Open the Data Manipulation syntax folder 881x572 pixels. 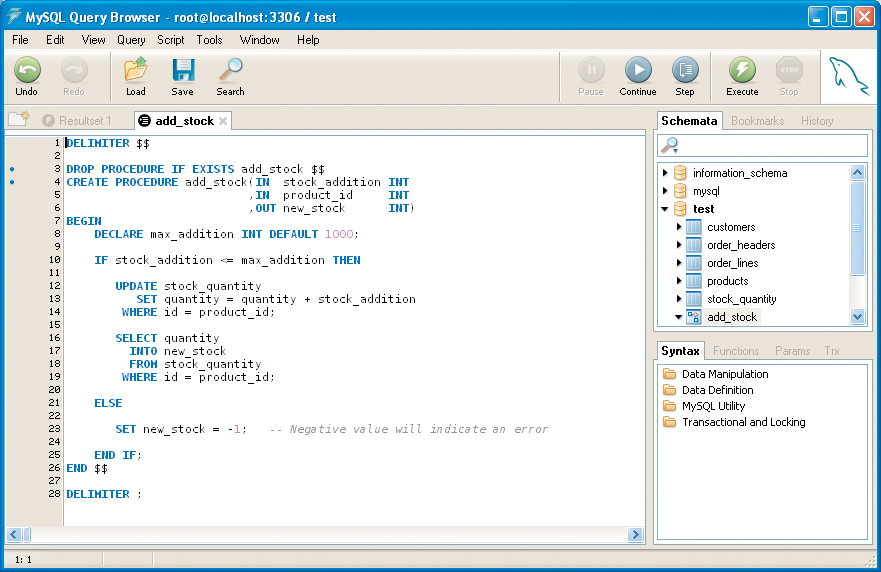click(x=669, y=374)
